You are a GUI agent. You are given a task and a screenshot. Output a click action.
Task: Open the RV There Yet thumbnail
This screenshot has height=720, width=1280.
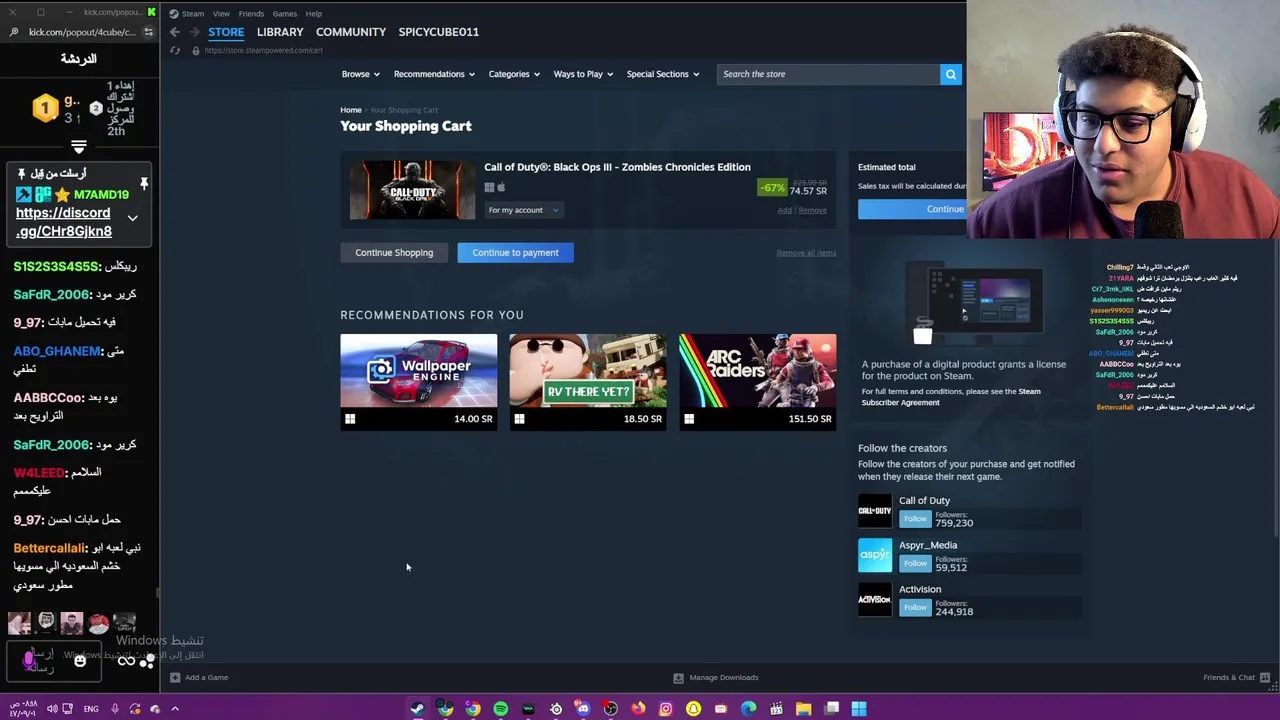coord(588,370)
